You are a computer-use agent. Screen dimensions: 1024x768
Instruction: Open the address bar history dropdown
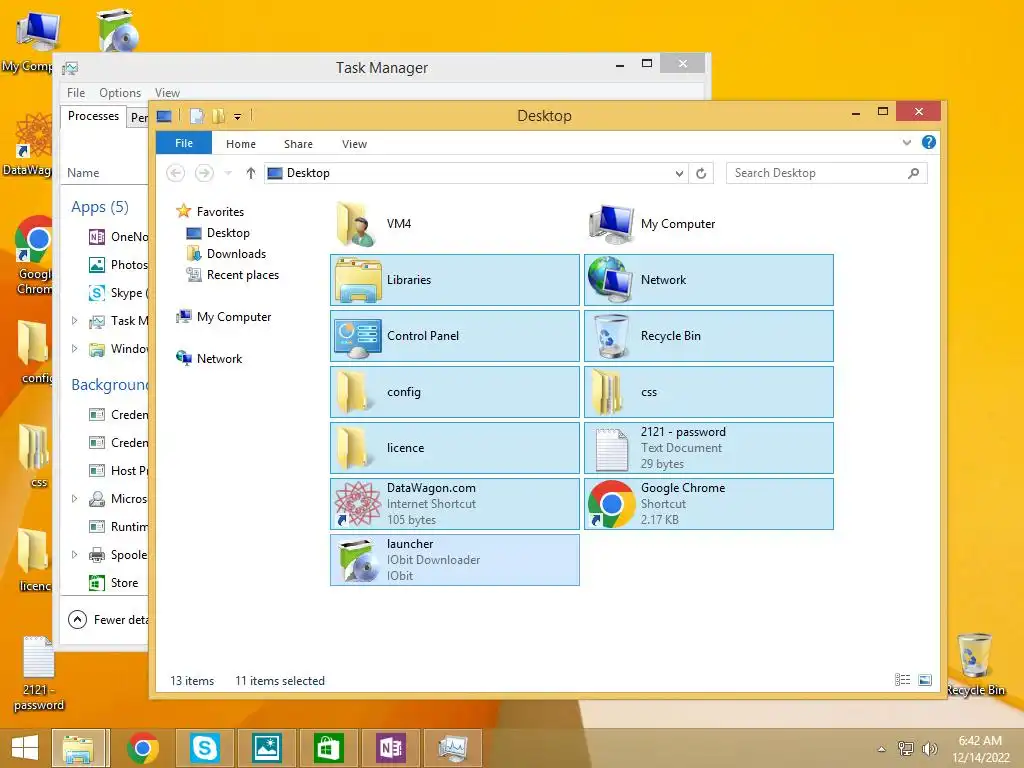tap(679, 173)
